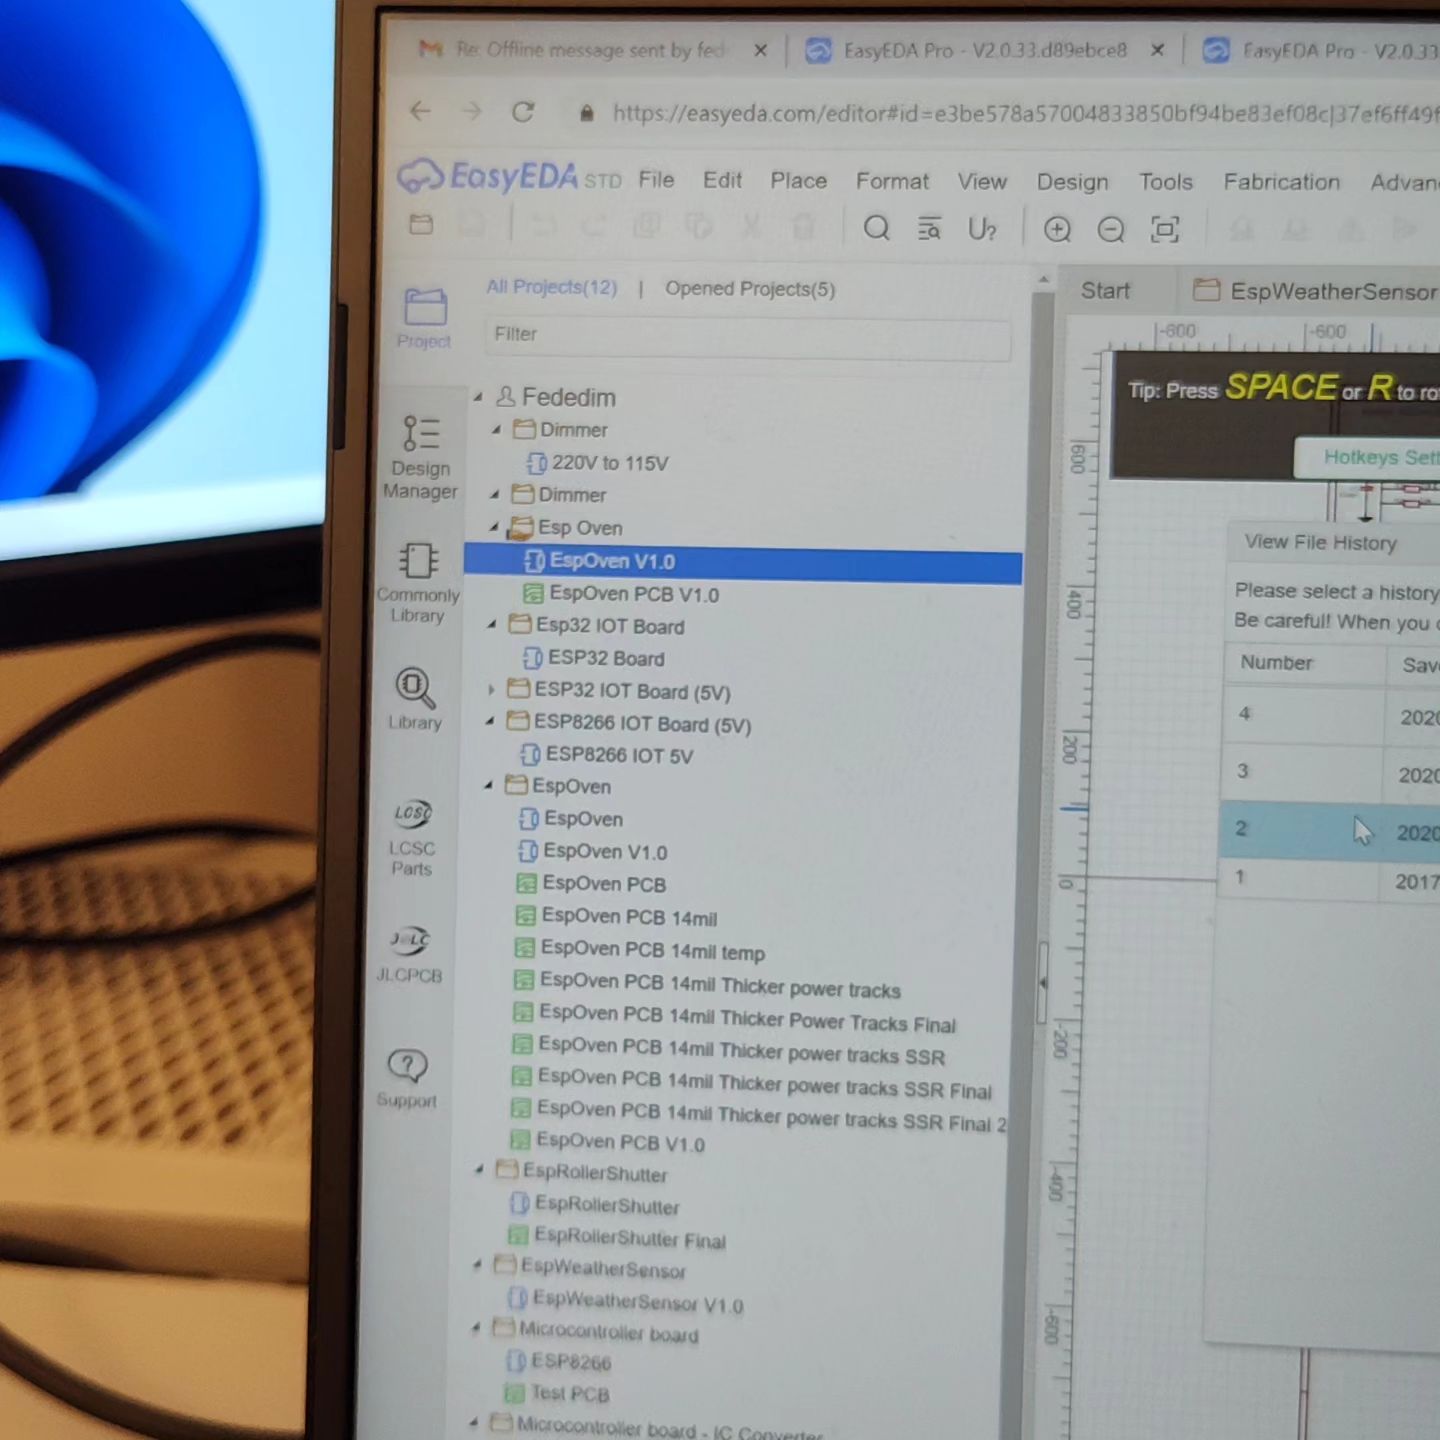Open the LCSC Parts catalog
The image size is (1440, 1440).
pyautogui.click(x=412, y=838)
